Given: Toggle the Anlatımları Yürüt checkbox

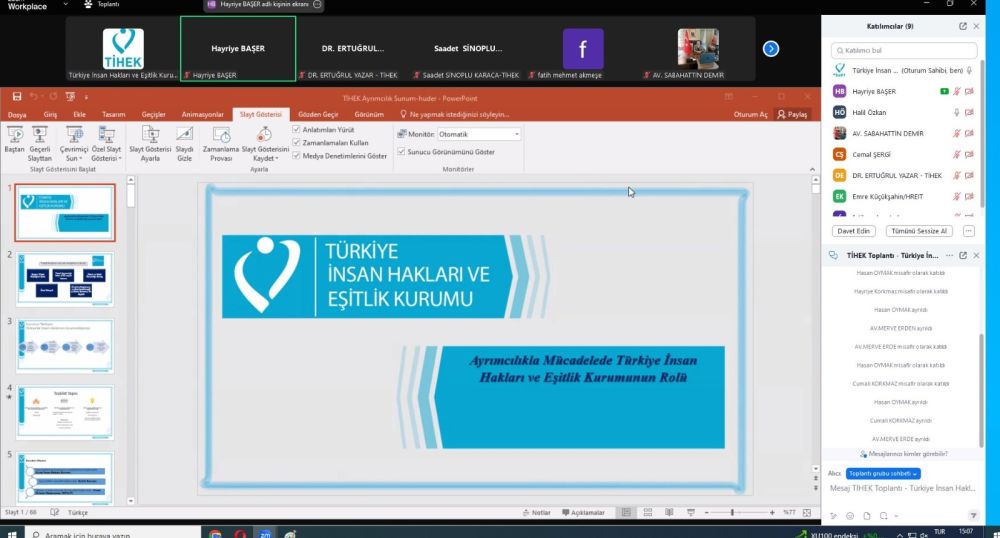Looking at the screenshot, I should 296,129.
